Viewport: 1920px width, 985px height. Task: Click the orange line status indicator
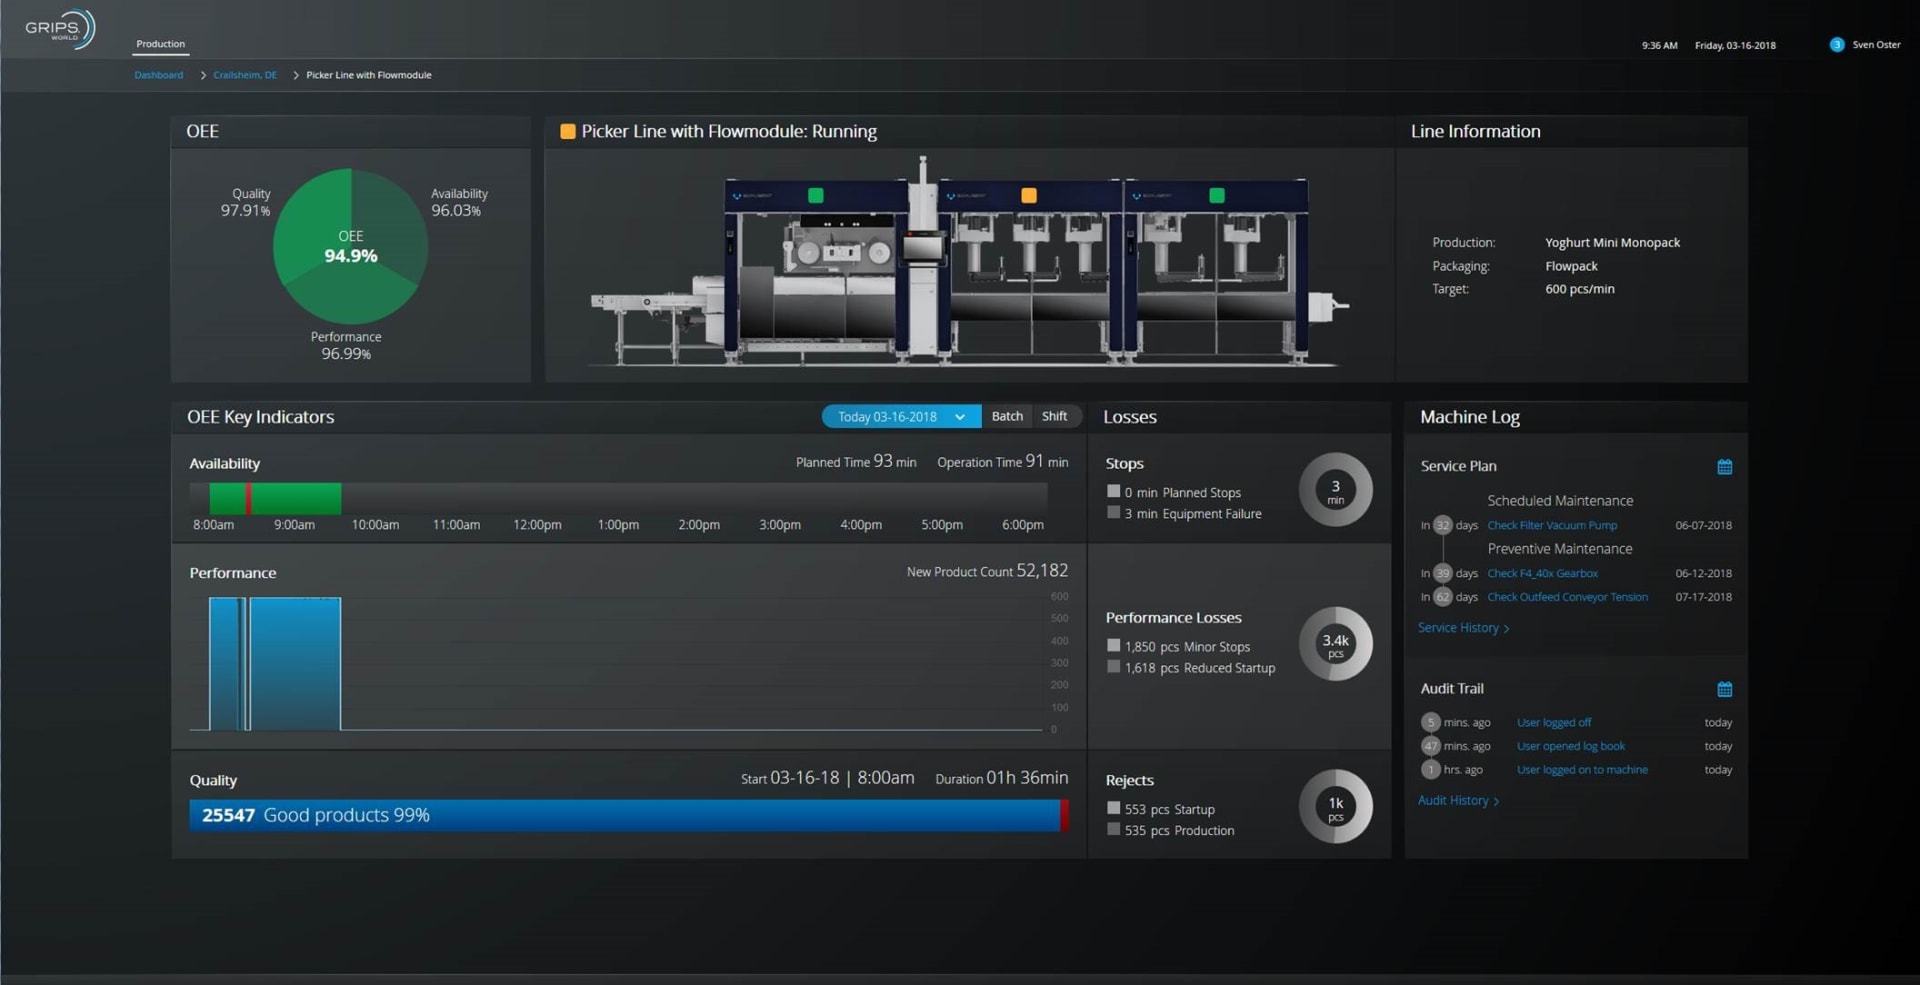(x=567, y=132)
